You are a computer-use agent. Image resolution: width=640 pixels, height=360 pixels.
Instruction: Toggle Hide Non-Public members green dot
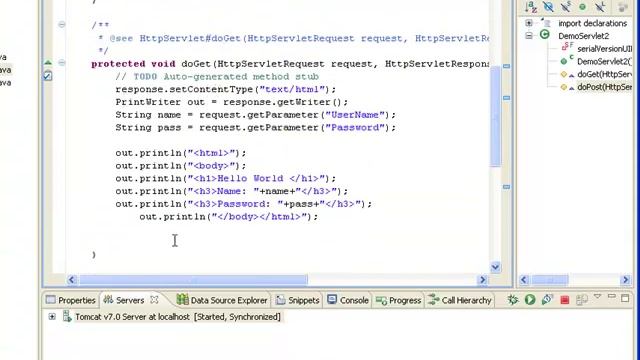coord(582,7)
